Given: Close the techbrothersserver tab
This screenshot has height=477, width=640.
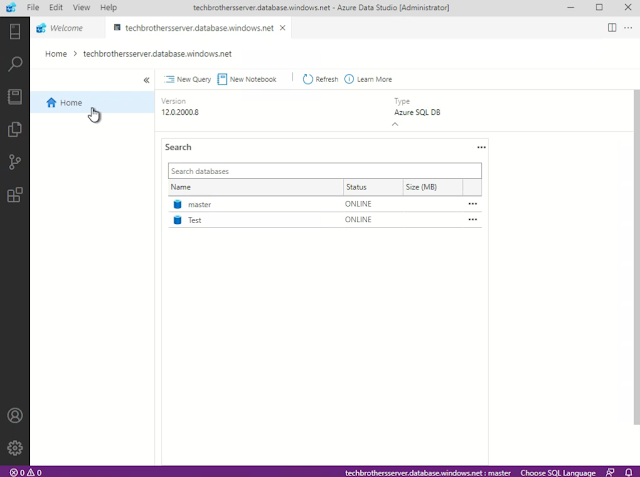Looking at the screenshot, I should [x=282, y=28].
